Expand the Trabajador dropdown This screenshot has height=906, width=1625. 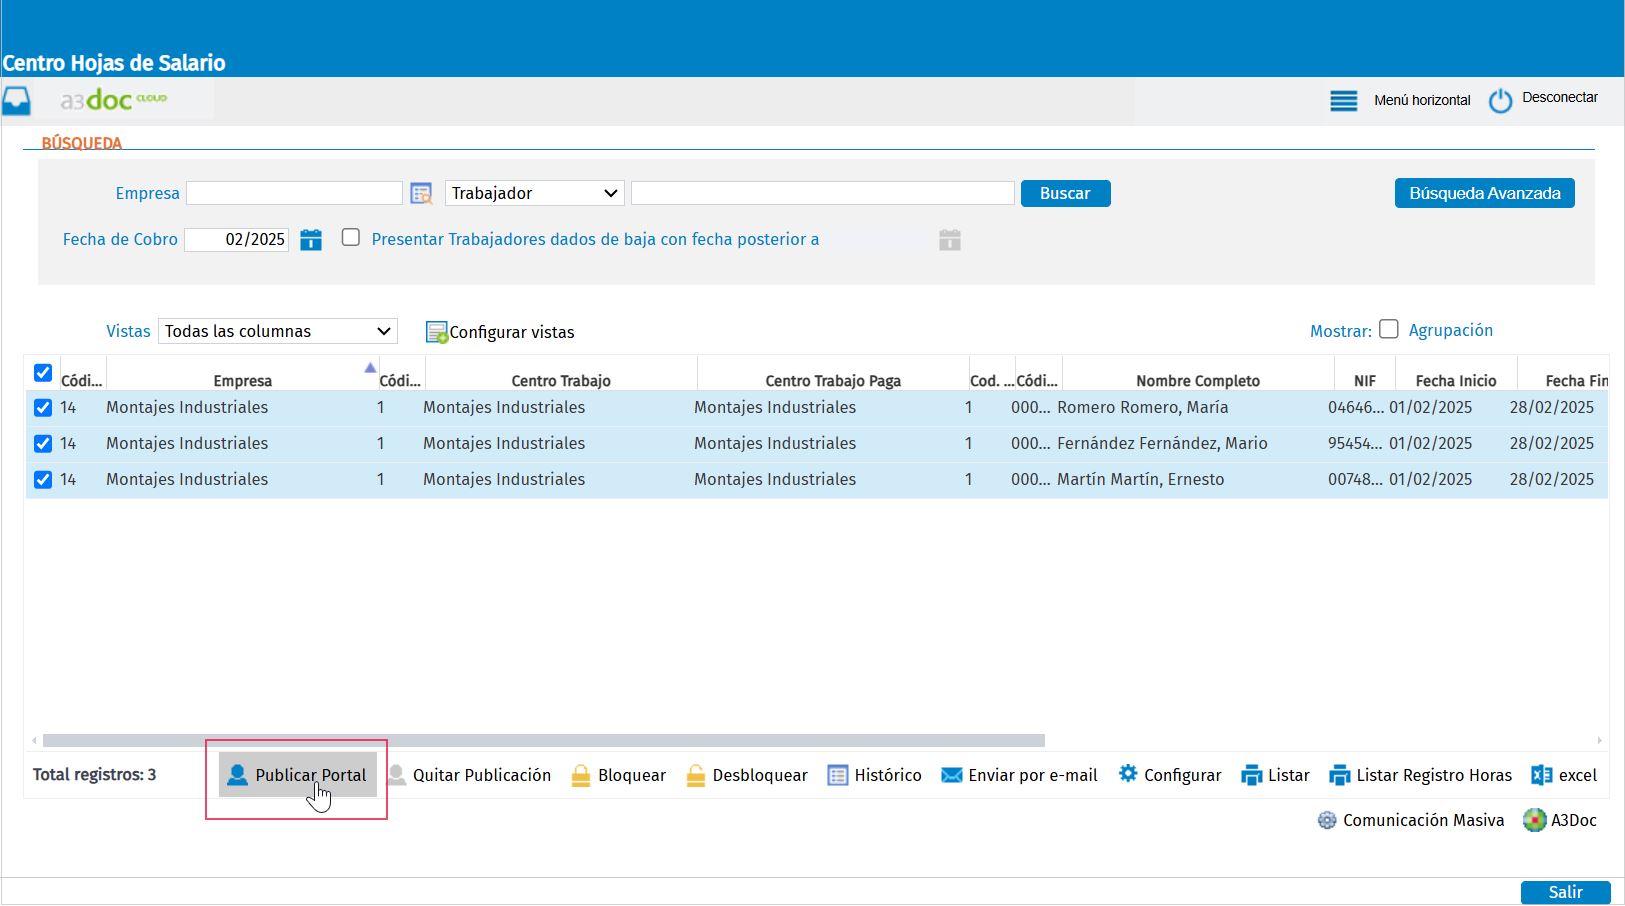534,193
